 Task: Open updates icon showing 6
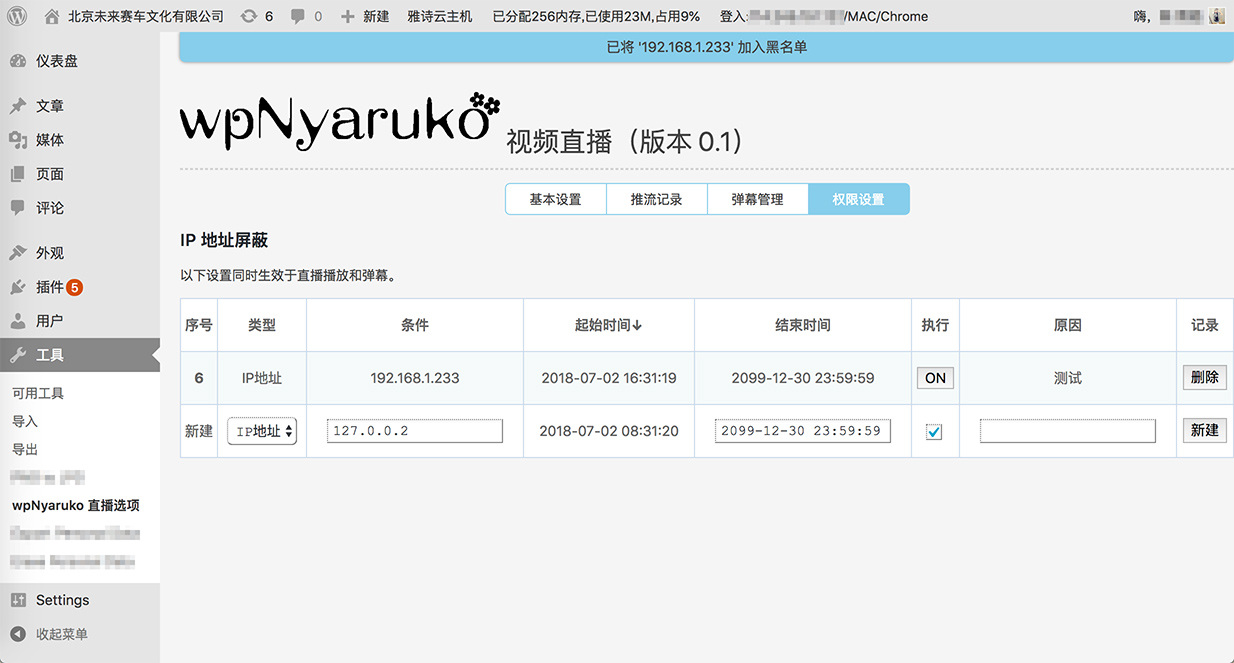pos(249,16)
